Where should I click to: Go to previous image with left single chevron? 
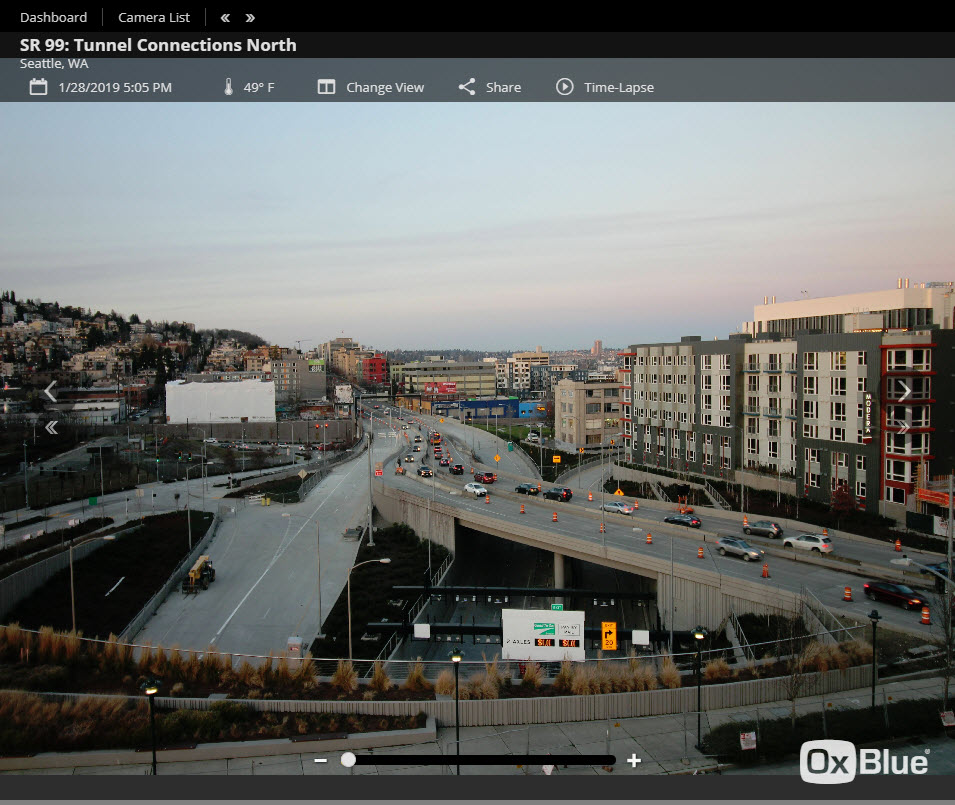tap(51, 392)
